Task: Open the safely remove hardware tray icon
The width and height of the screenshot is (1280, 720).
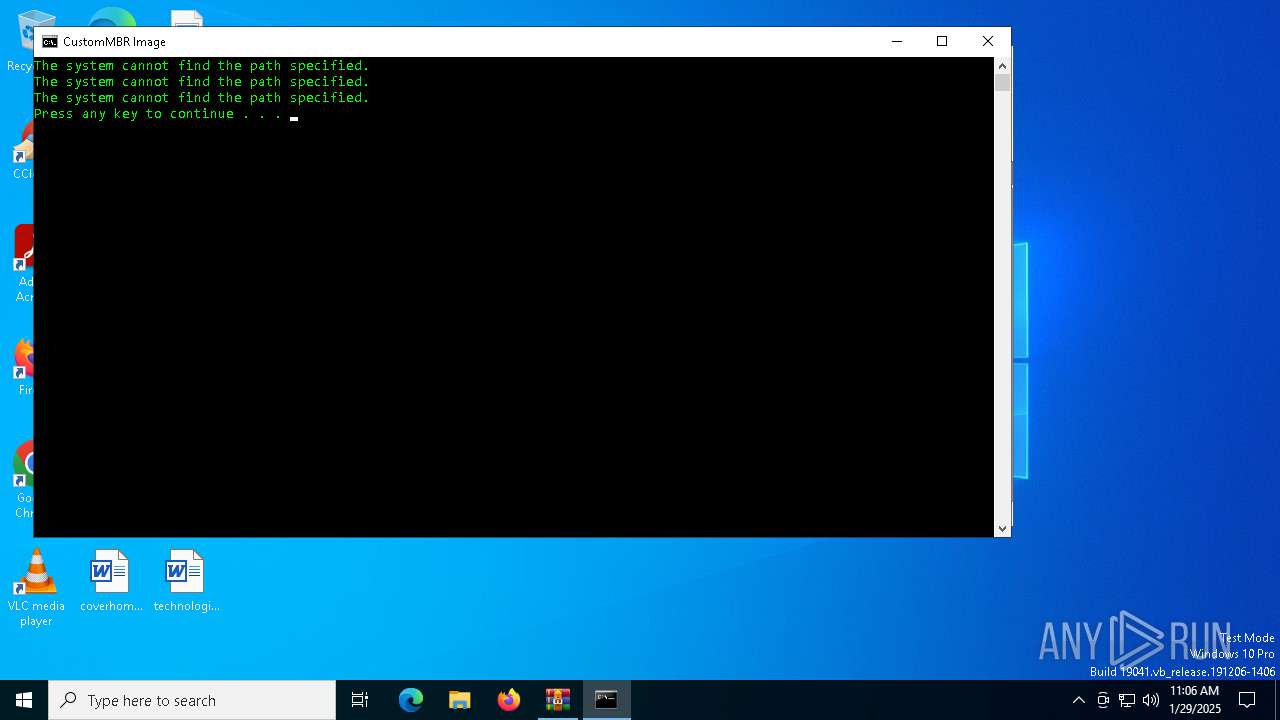Action: pyautogui.click(x=1103, y=700)
